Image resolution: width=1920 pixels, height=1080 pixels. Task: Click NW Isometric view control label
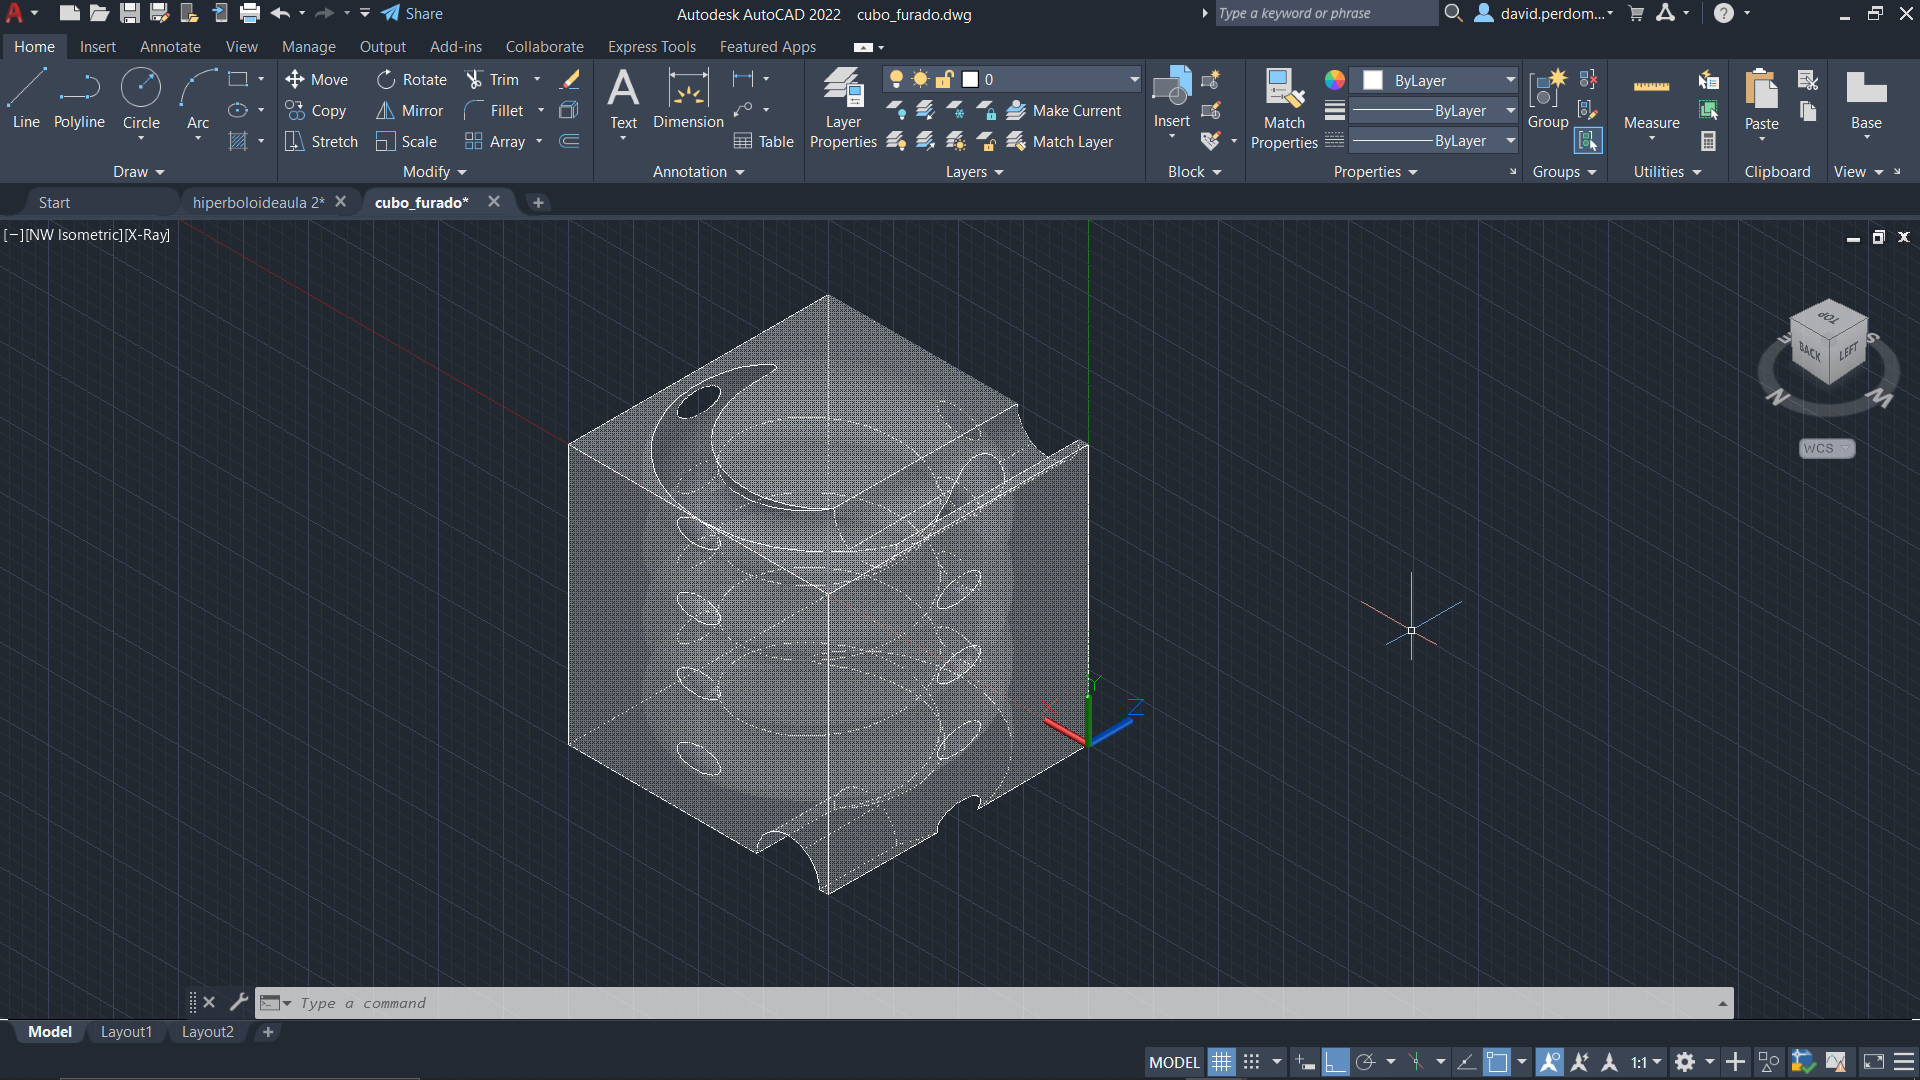[x=73, y=235]
